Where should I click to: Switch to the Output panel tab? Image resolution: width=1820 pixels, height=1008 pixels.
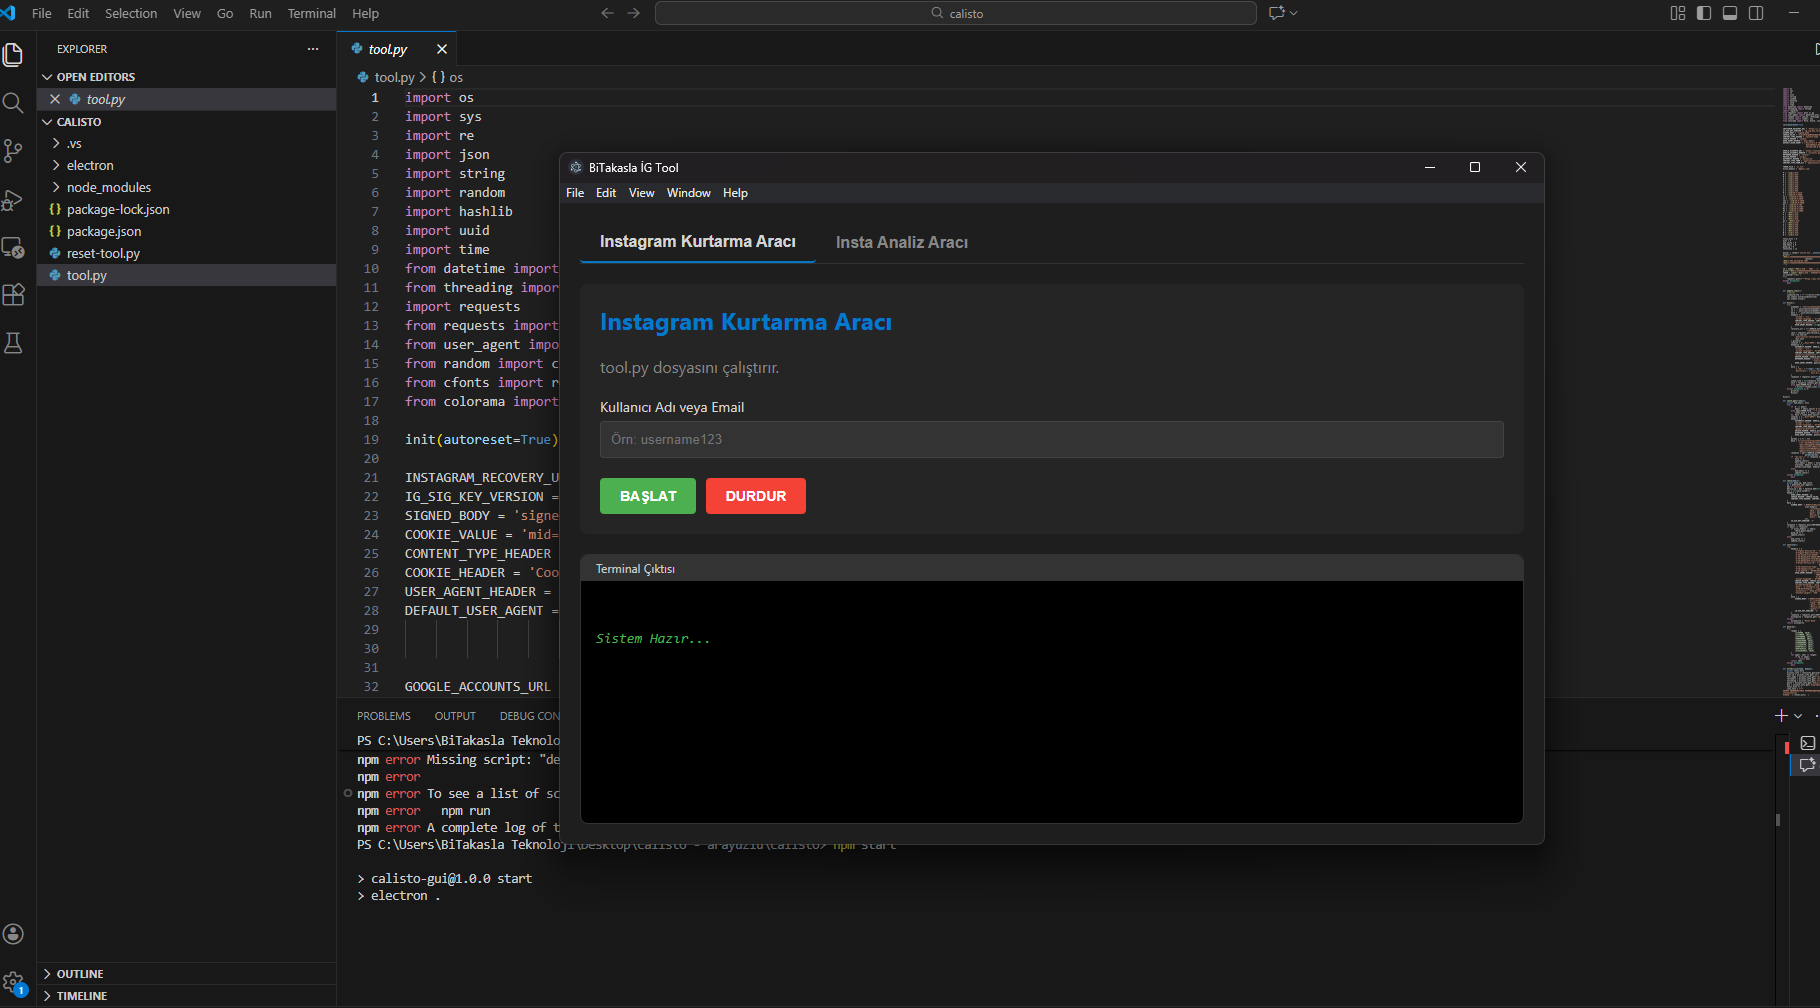455,716
